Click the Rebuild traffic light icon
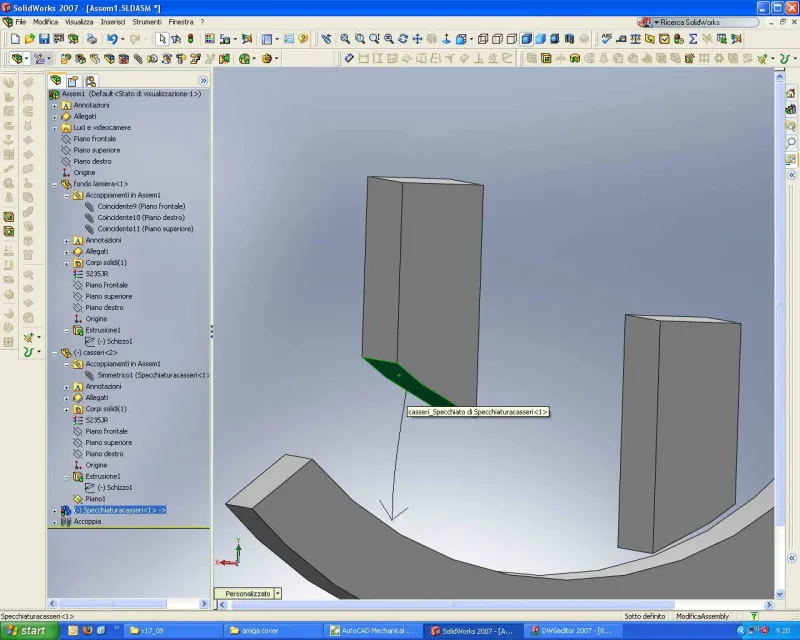 pos(190,39)
